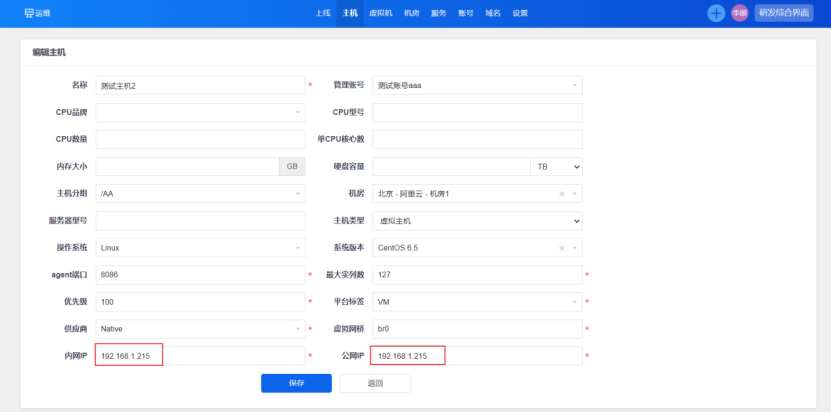Open the pink user avatar
The height and width of the screenshot is (413, 831).
(x=739, y=13)
